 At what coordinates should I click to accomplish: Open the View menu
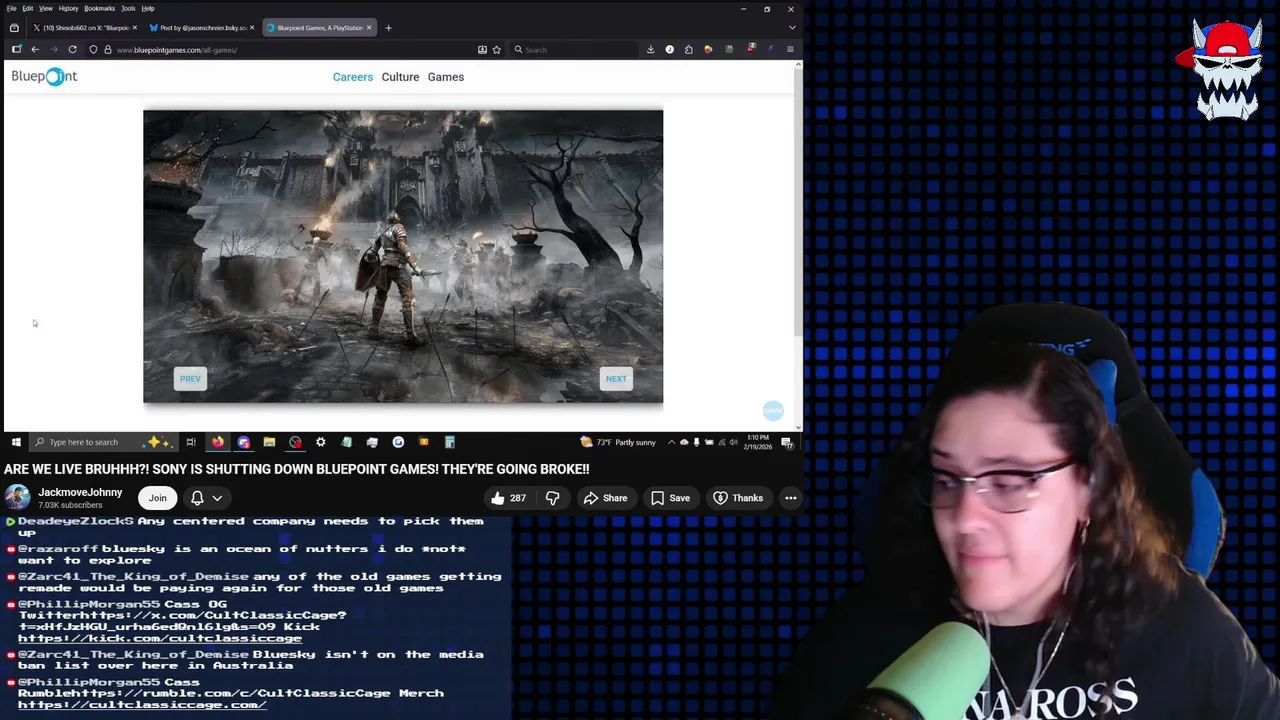(x=46, y=8)
